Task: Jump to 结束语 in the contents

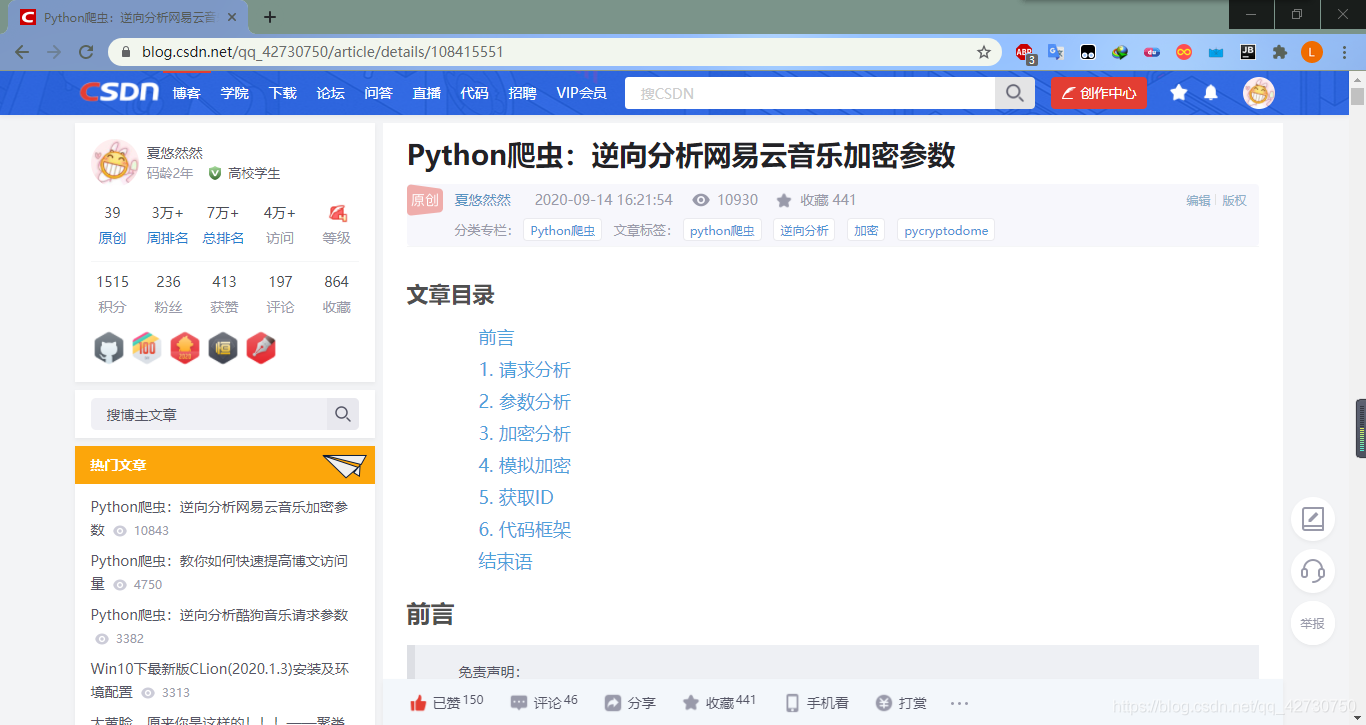Action: click(506, 562)
